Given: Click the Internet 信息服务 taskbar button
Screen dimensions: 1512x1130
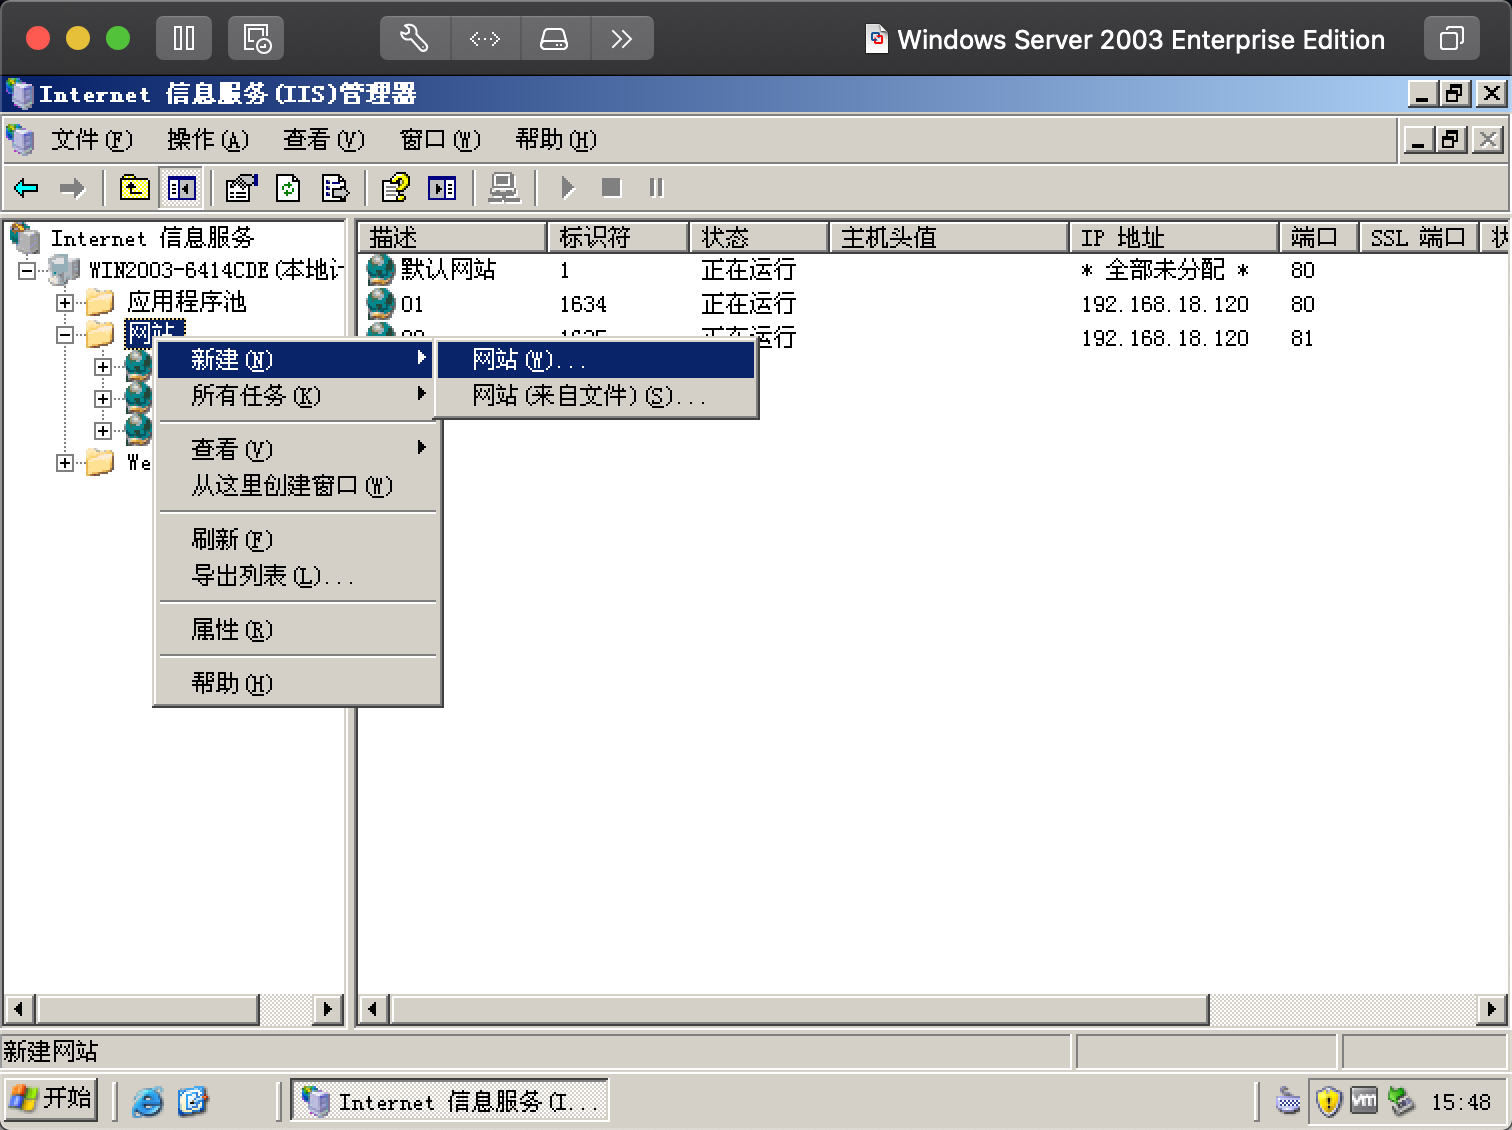Looking at the screenshot, I should (x=450, y=1101).
